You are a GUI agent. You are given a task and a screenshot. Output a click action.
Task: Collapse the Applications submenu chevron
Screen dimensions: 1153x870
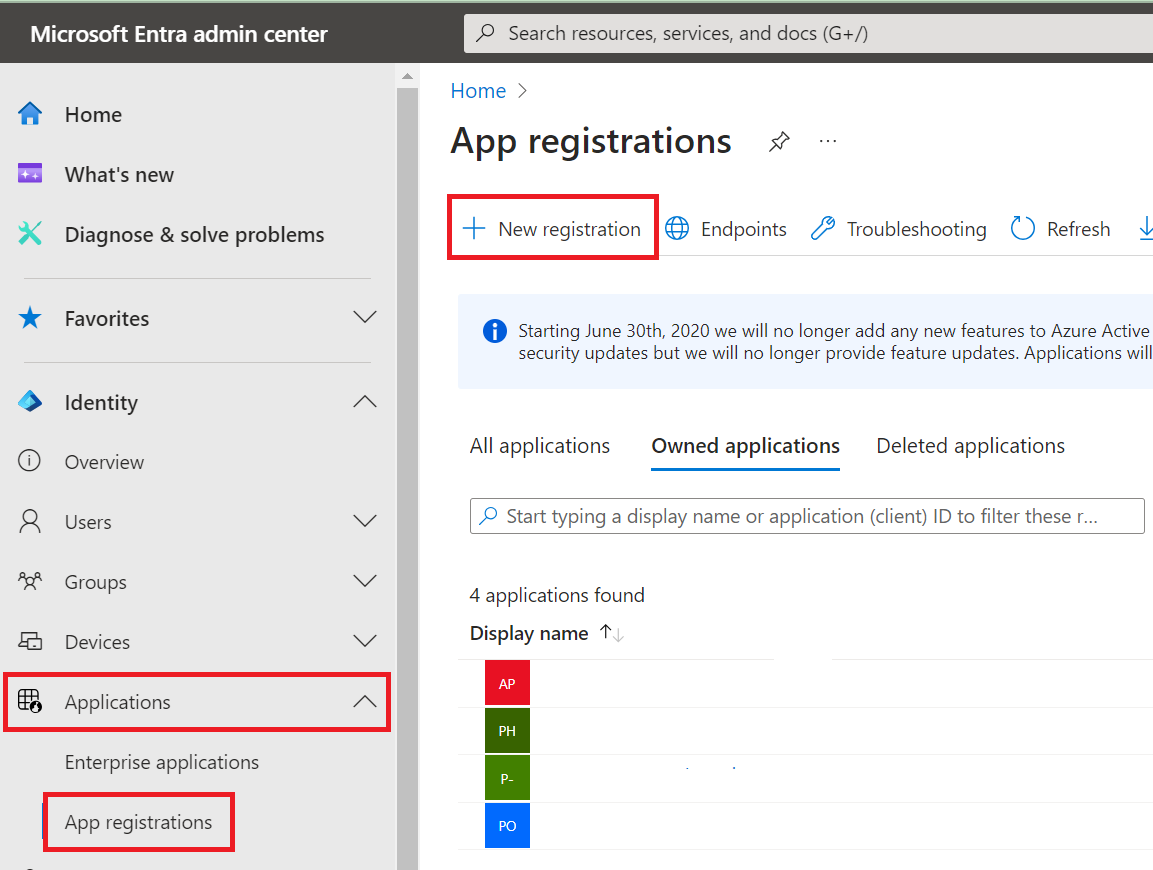point(365,702)
